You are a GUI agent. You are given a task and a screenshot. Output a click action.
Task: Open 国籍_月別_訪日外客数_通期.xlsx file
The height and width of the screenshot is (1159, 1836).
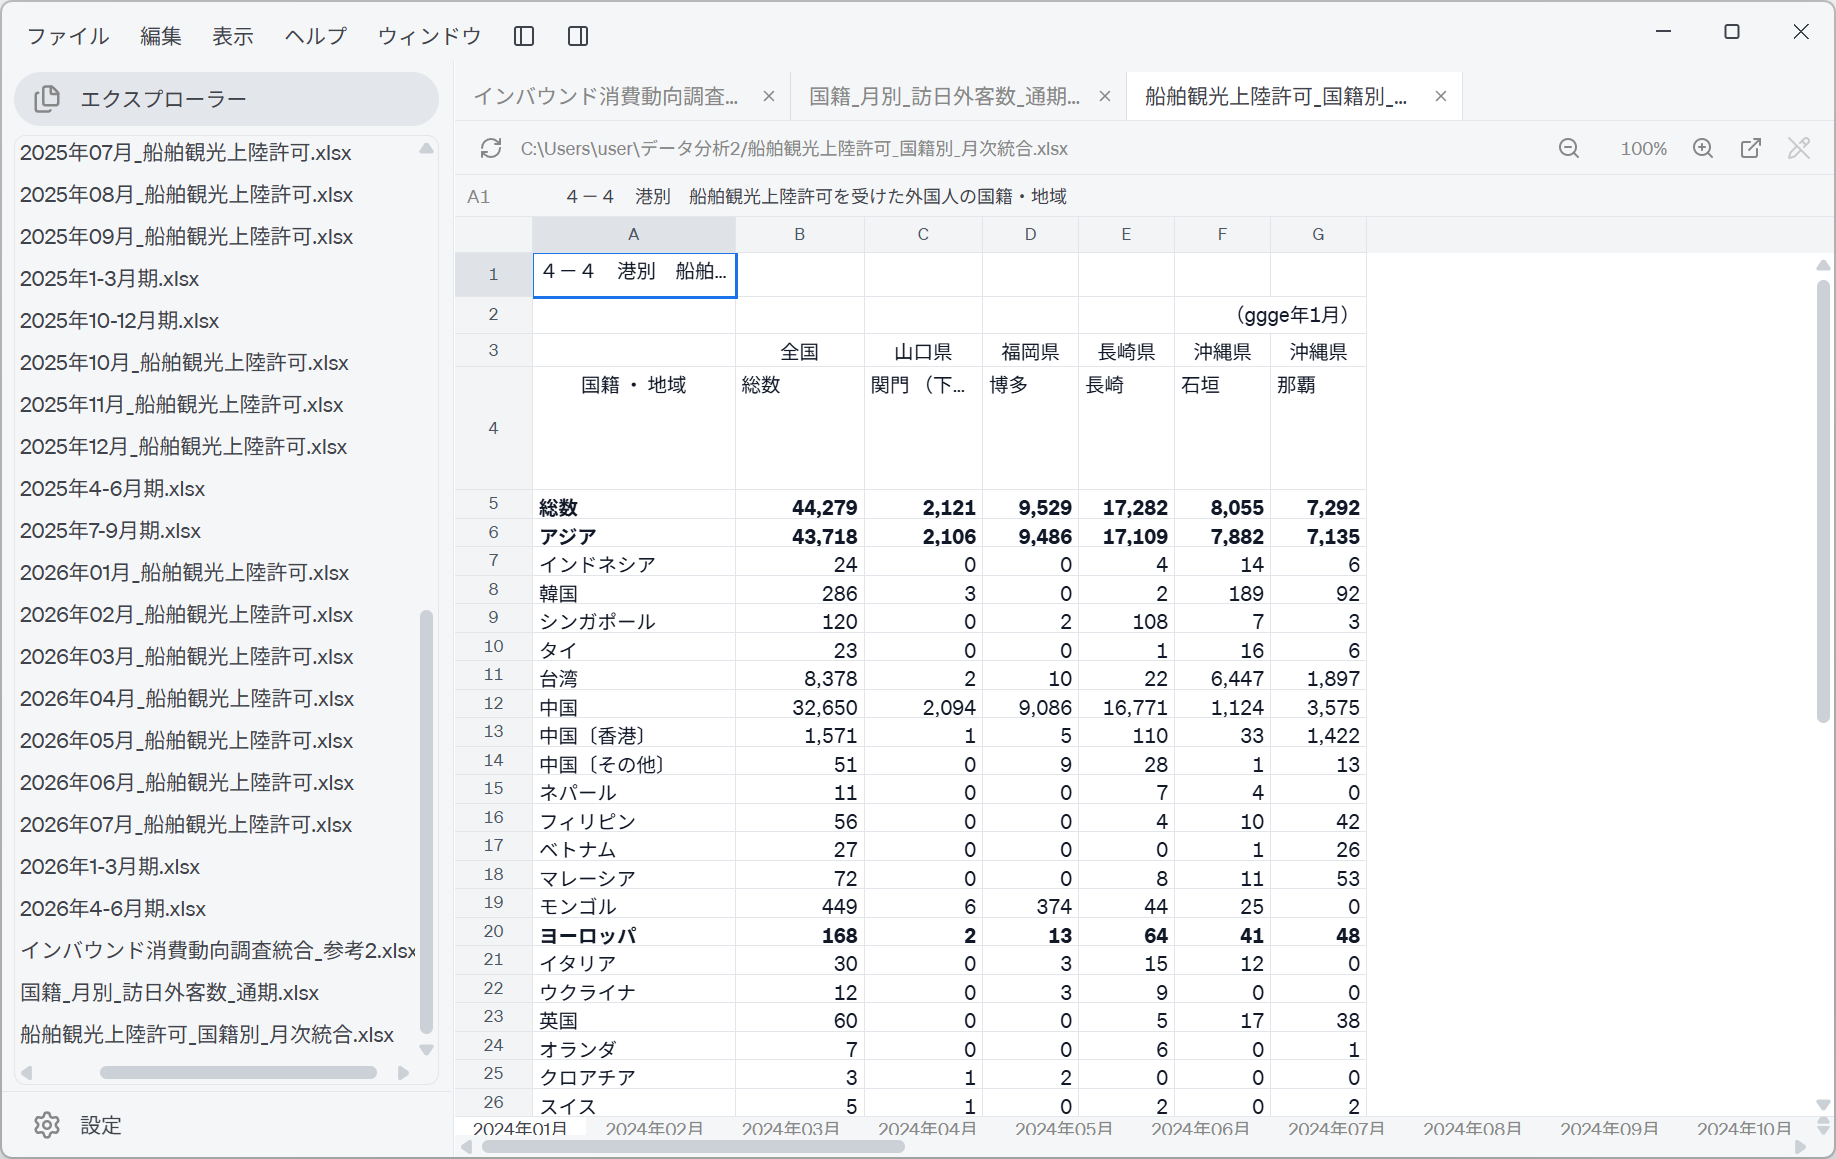(169, 993)
